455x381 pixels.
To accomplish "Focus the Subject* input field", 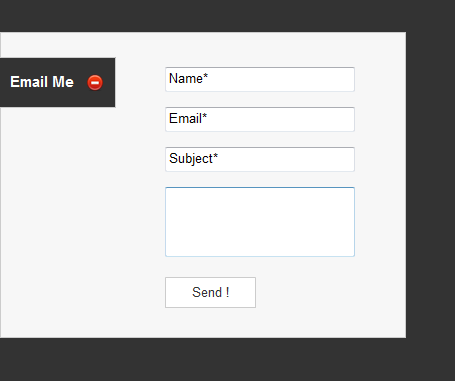I will 260,159.
